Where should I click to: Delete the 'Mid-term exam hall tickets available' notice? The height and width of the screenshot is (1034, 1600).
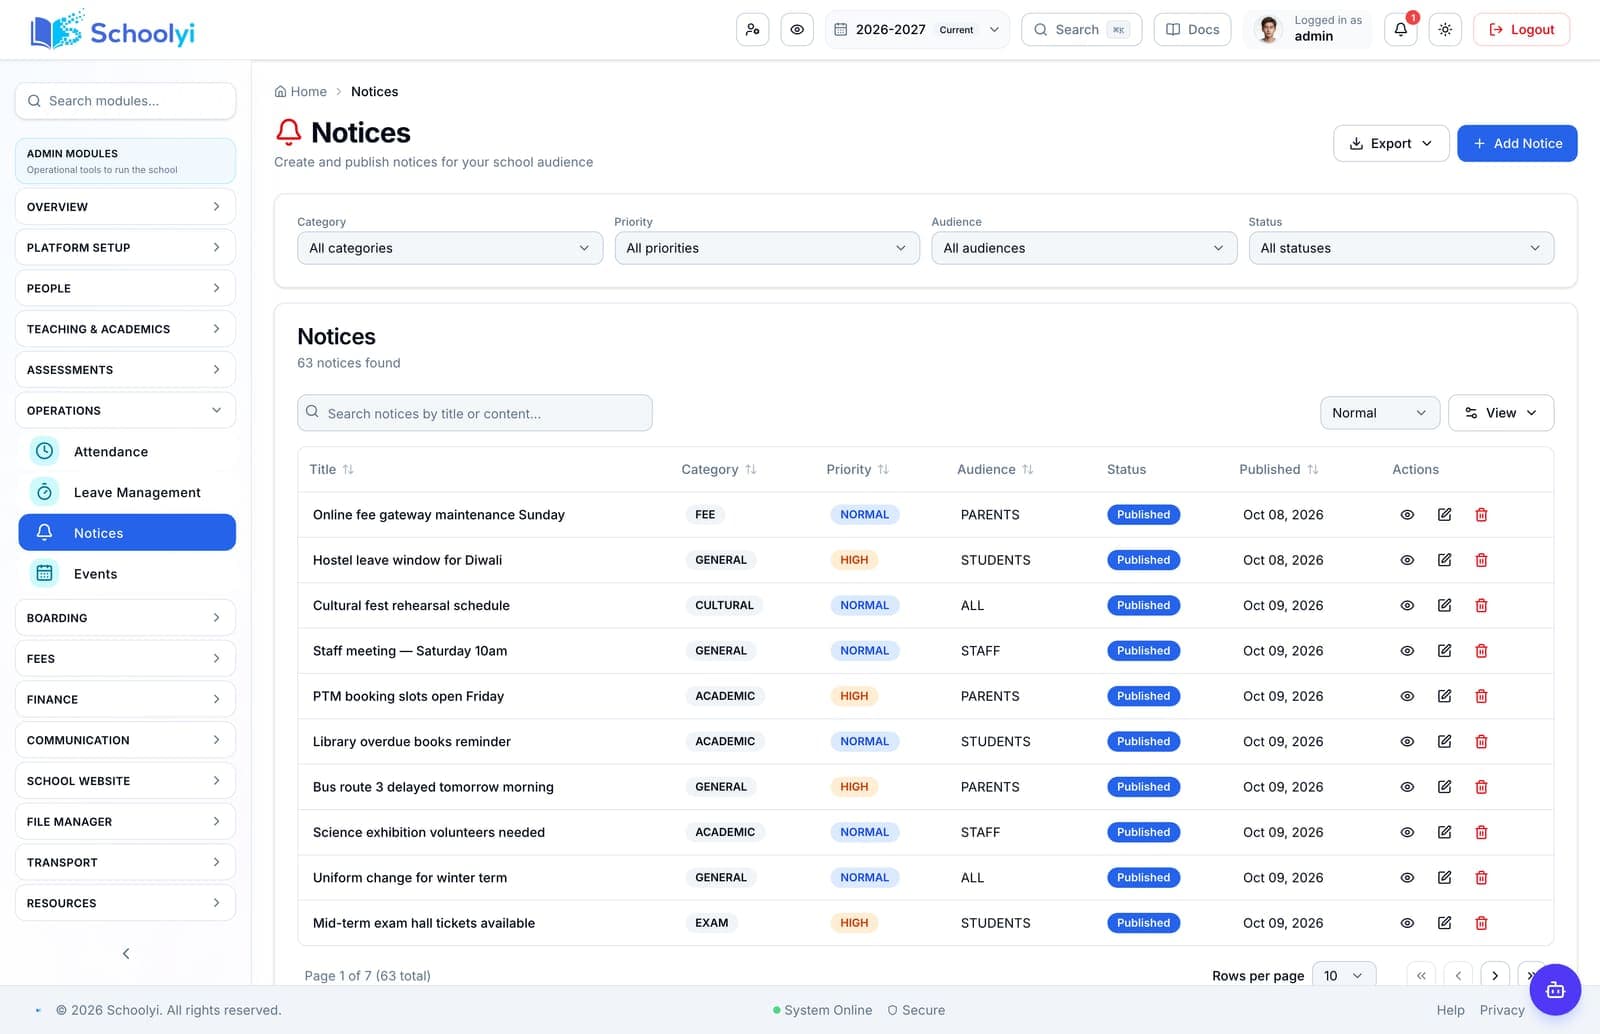point(1481,923)
